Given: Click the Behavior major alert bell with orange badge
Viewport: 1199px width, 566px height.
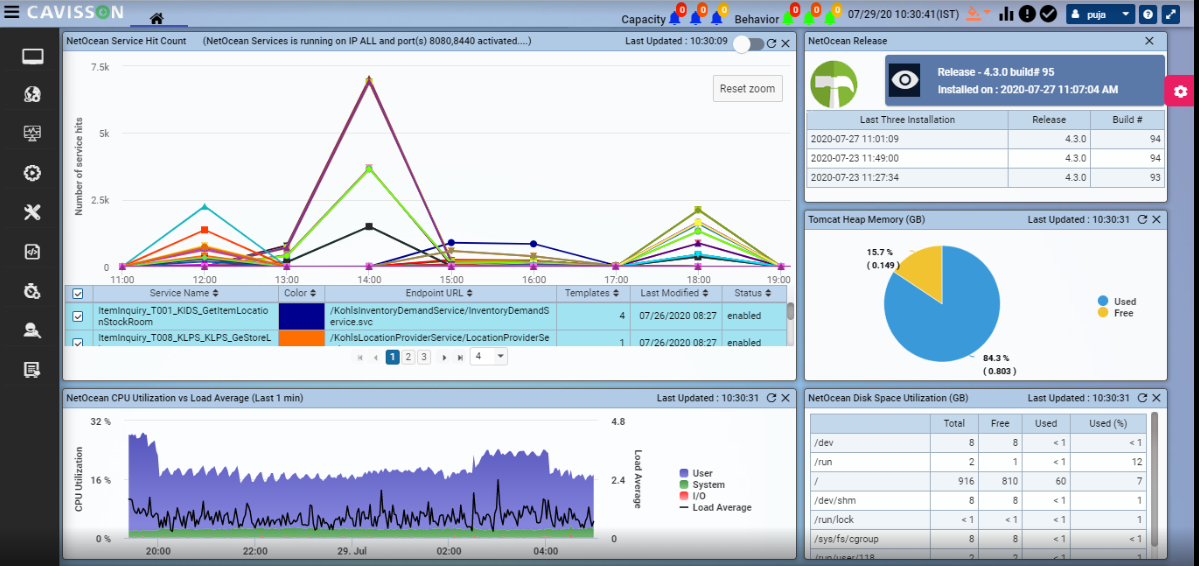Looking at the screenshot, I should click(810, 16).
